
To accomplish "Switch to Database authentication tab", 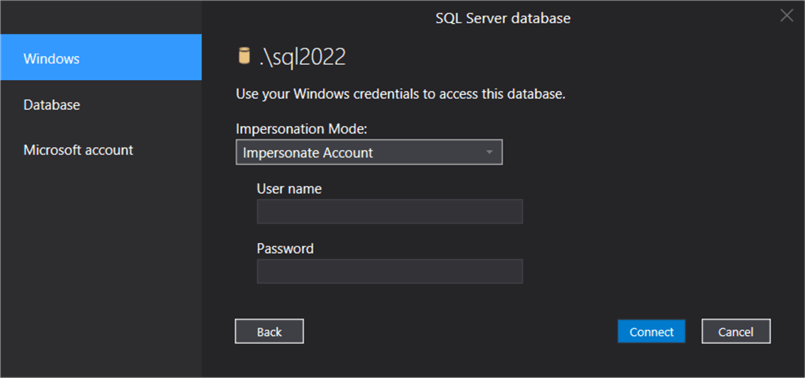I will 101,105.
